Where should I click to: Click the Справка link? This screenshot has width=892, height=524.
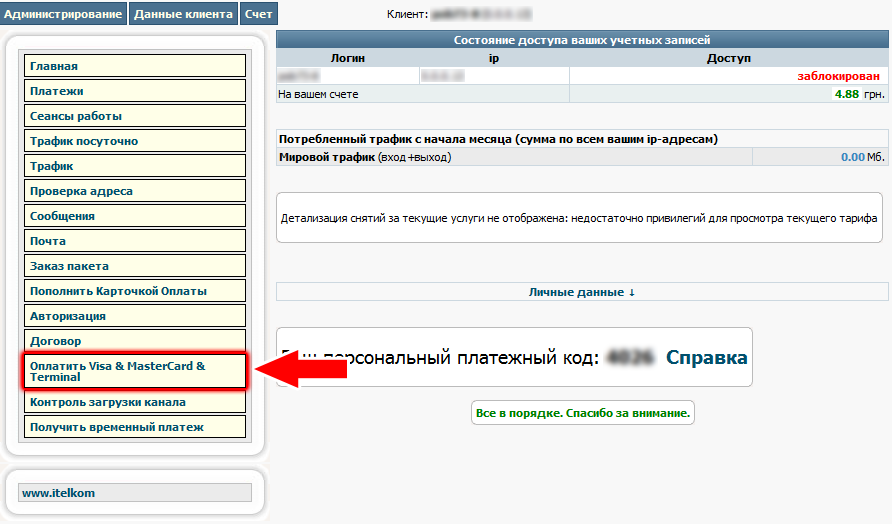(706, 357)
